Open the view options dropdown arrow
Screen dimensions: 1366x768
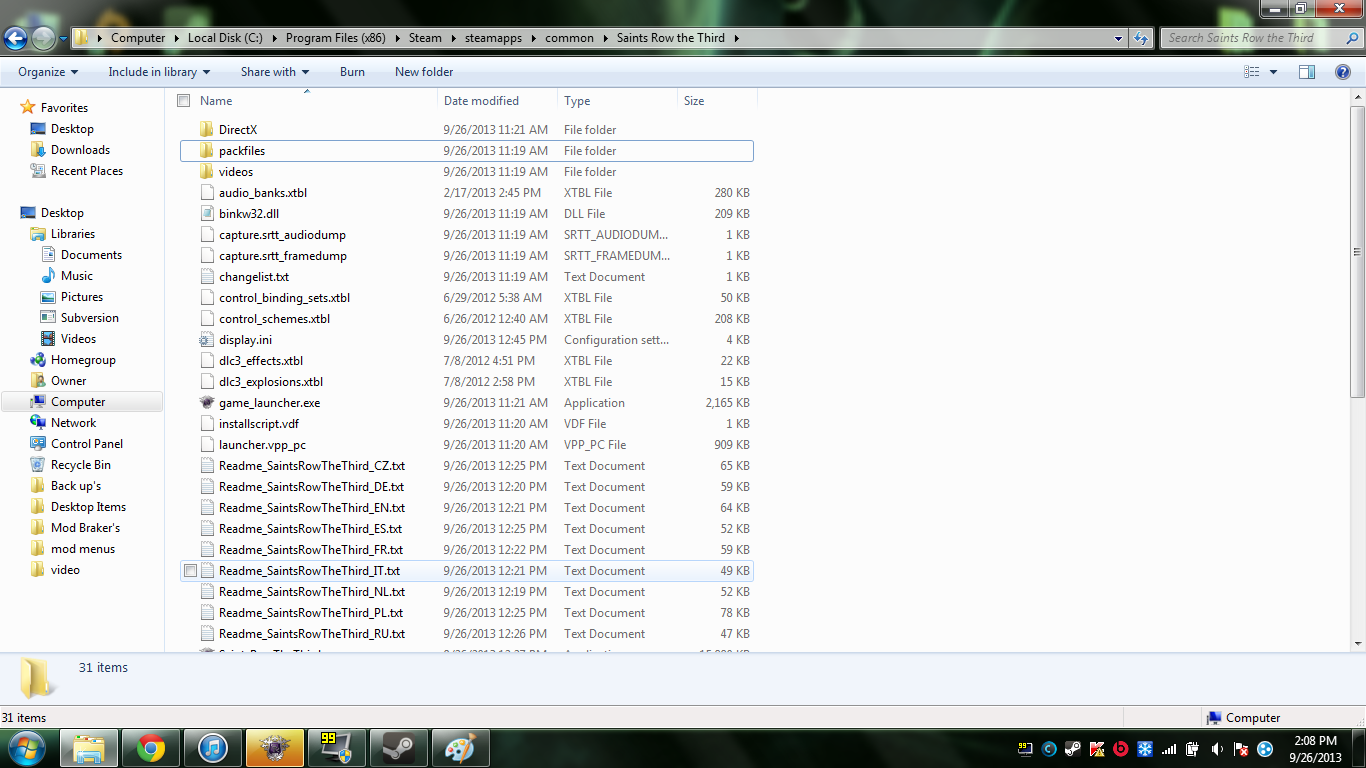coord(1273,72)
